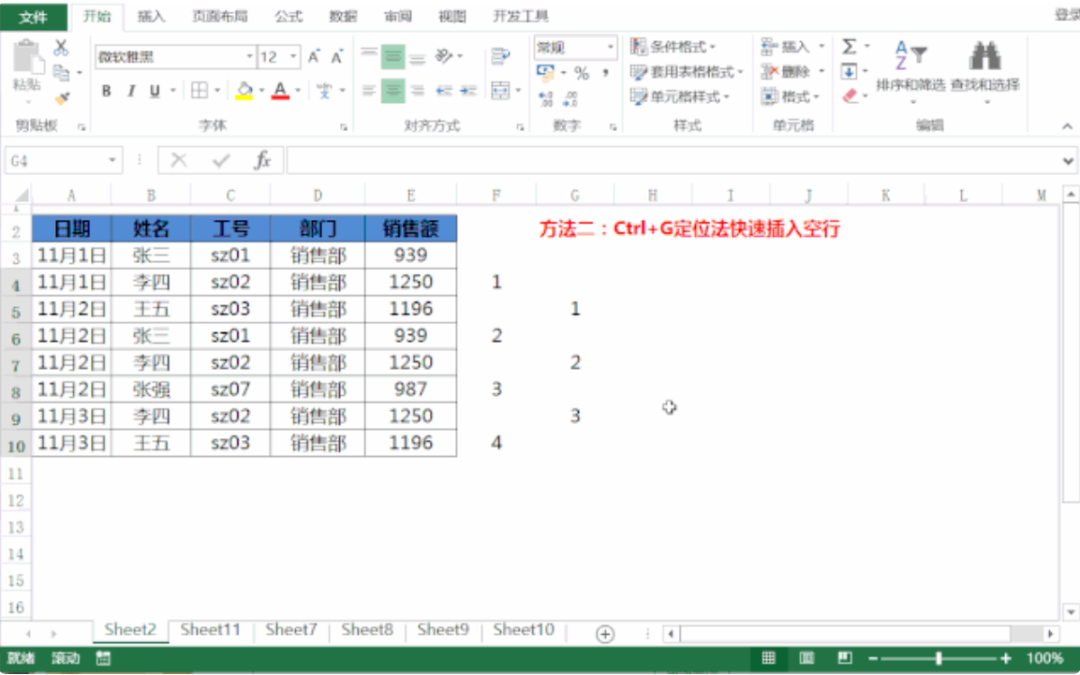Toggle top align icon
Image resolution: width=1080 pixels, height=675 pixels.
click(370, 56)
